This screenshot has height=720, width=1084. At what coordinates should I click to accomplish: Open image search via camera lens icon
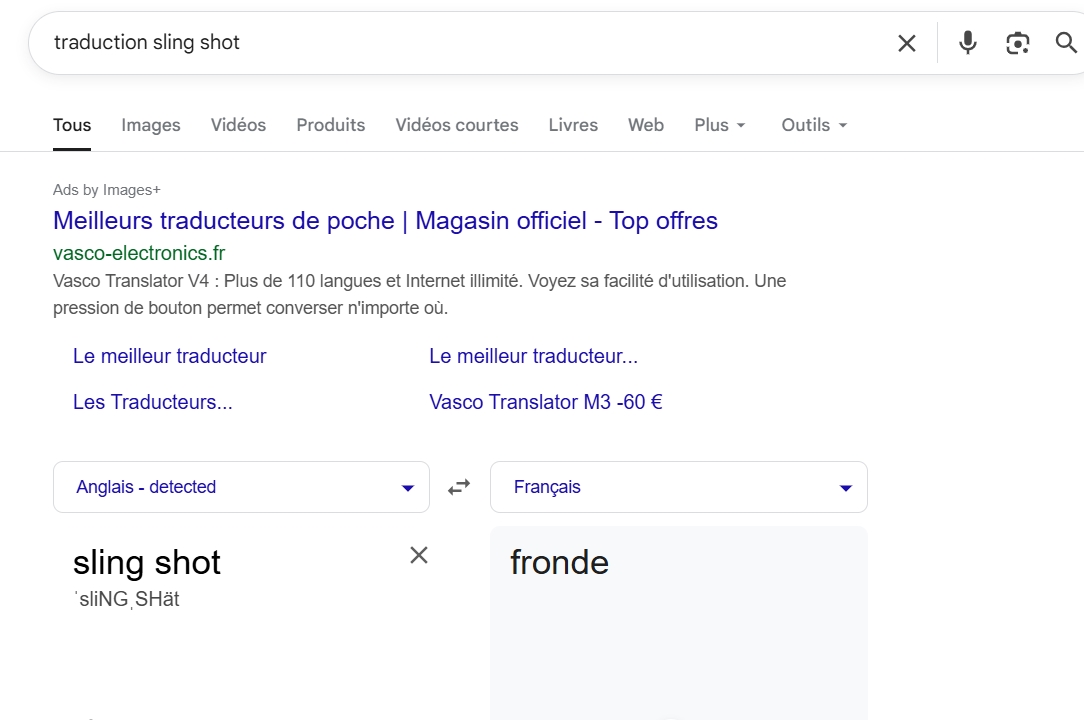click(1017, 43)
